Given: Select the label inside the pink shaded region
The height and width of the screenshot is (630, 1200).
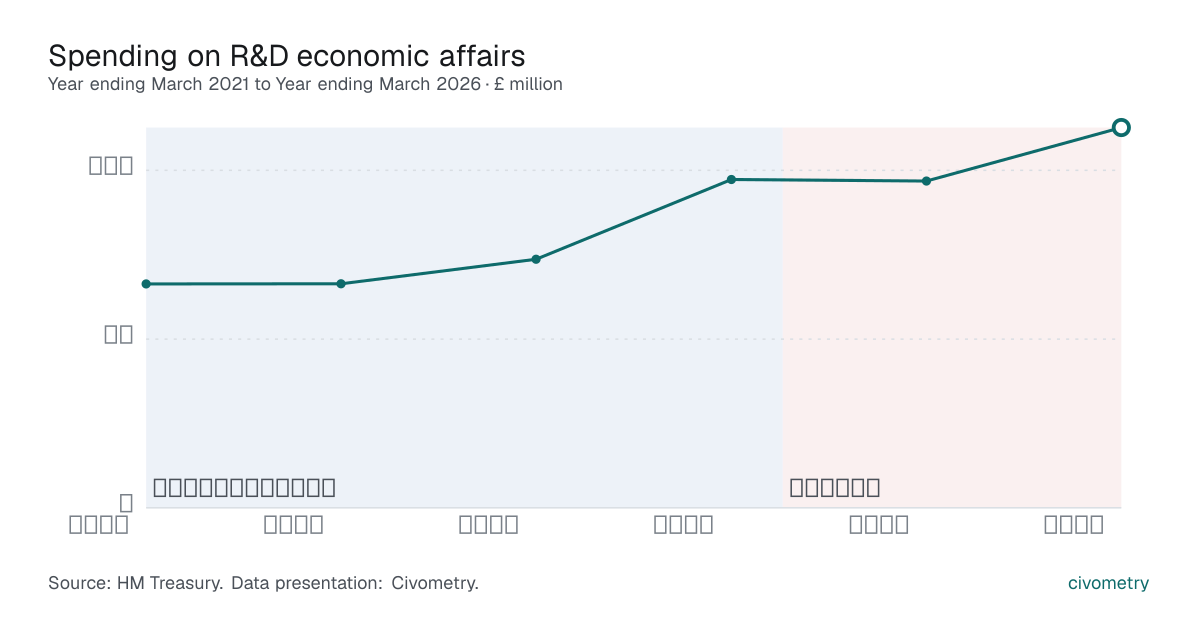Looking at the screenshot, I should point(835,488).
